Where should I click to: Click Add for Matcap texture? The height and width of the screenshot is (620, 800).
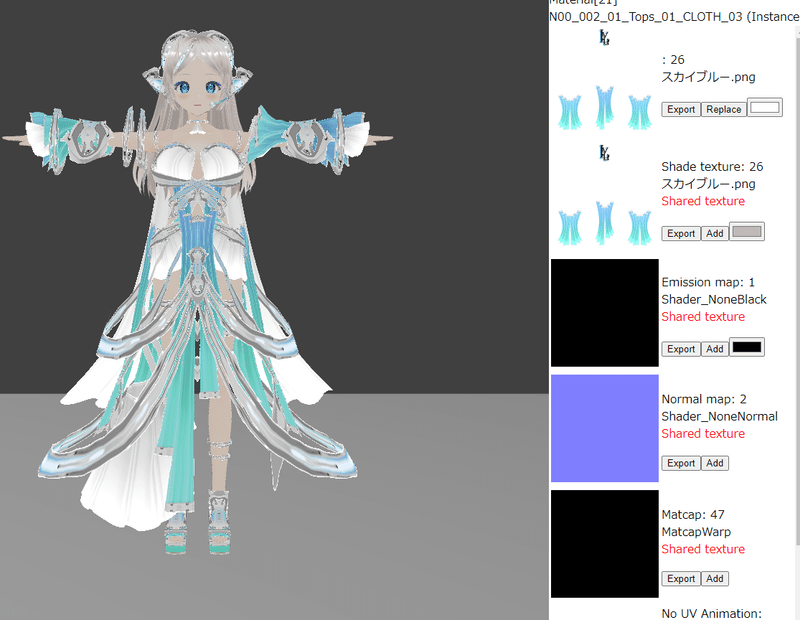coord(714,579)
